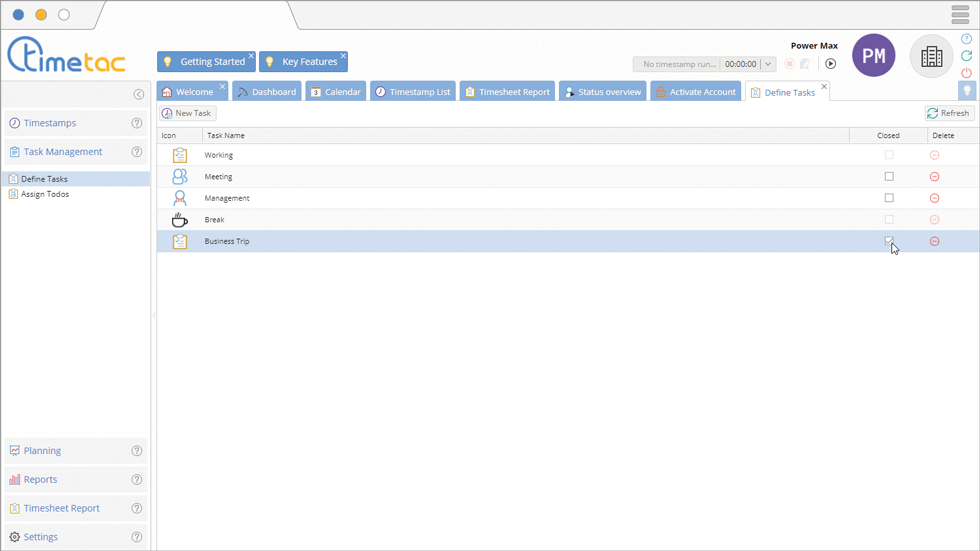Viewport: 980px width, 551px height.
Task: Click the New Task button
Action: [x=188, y=113]
